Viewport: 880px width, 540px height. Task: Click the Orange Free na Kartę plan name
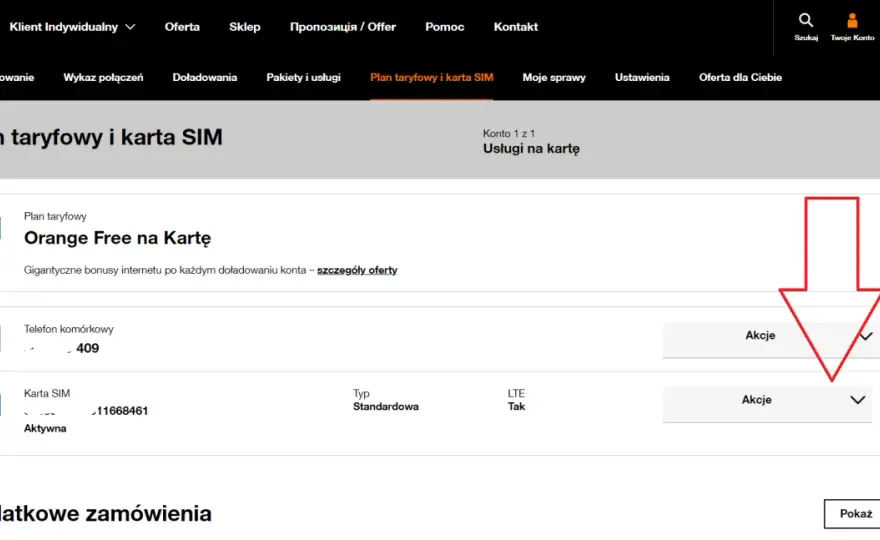point(117,238)
